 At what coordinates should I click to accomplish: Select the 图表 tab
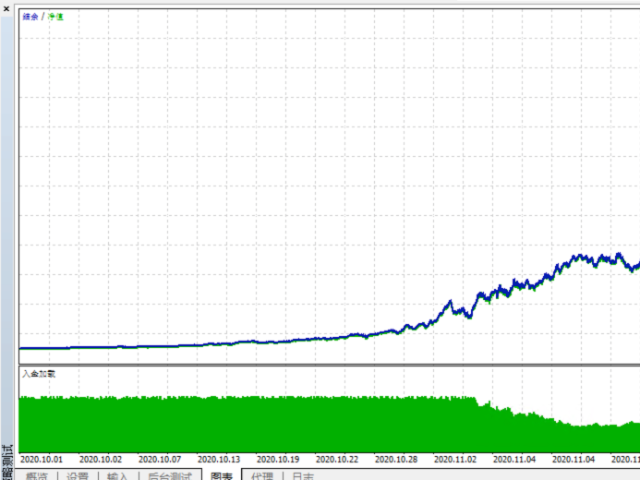click(x=221, y=476)
